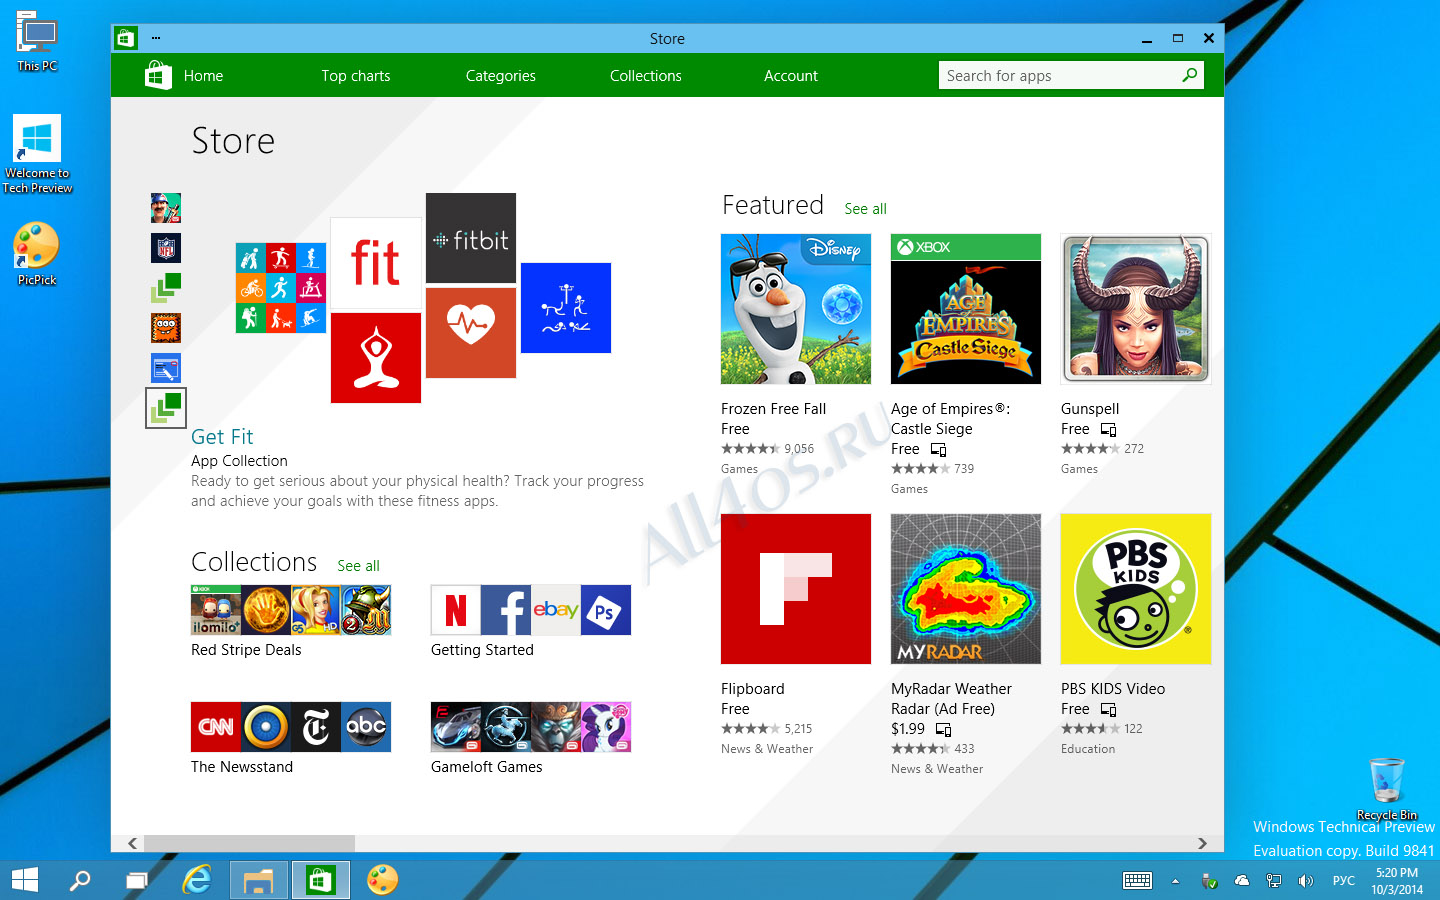Select the first spotlight thumbnail with guitarist
Image resolution: width=1440 pixels, height=900 pixels.
166,208
